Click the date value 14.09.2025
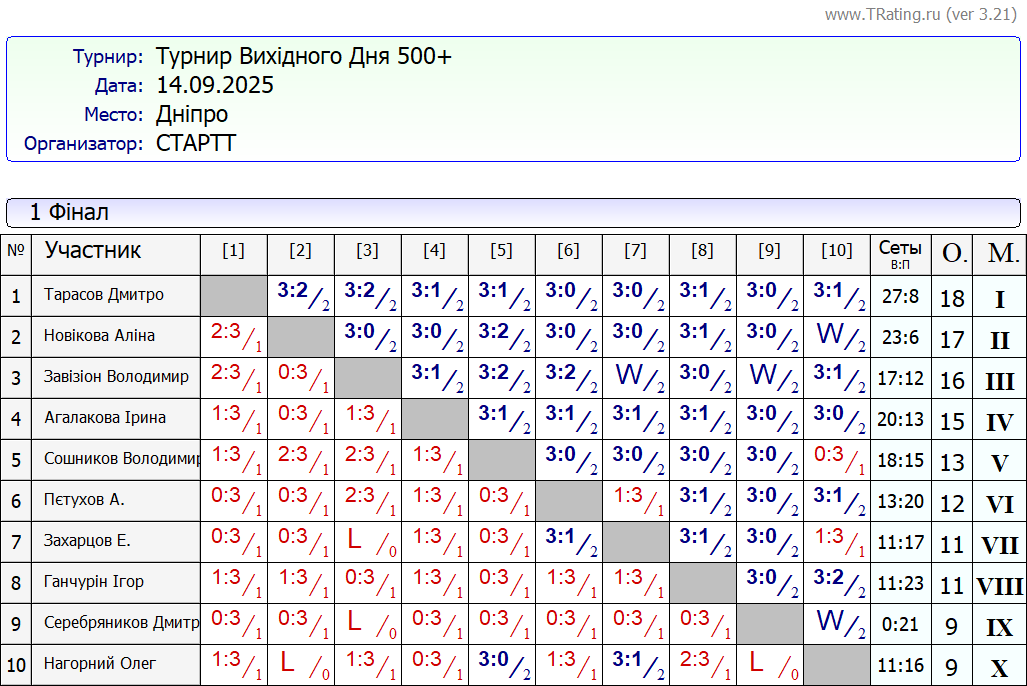1027x686 pixels. click(x=215, y=85)
